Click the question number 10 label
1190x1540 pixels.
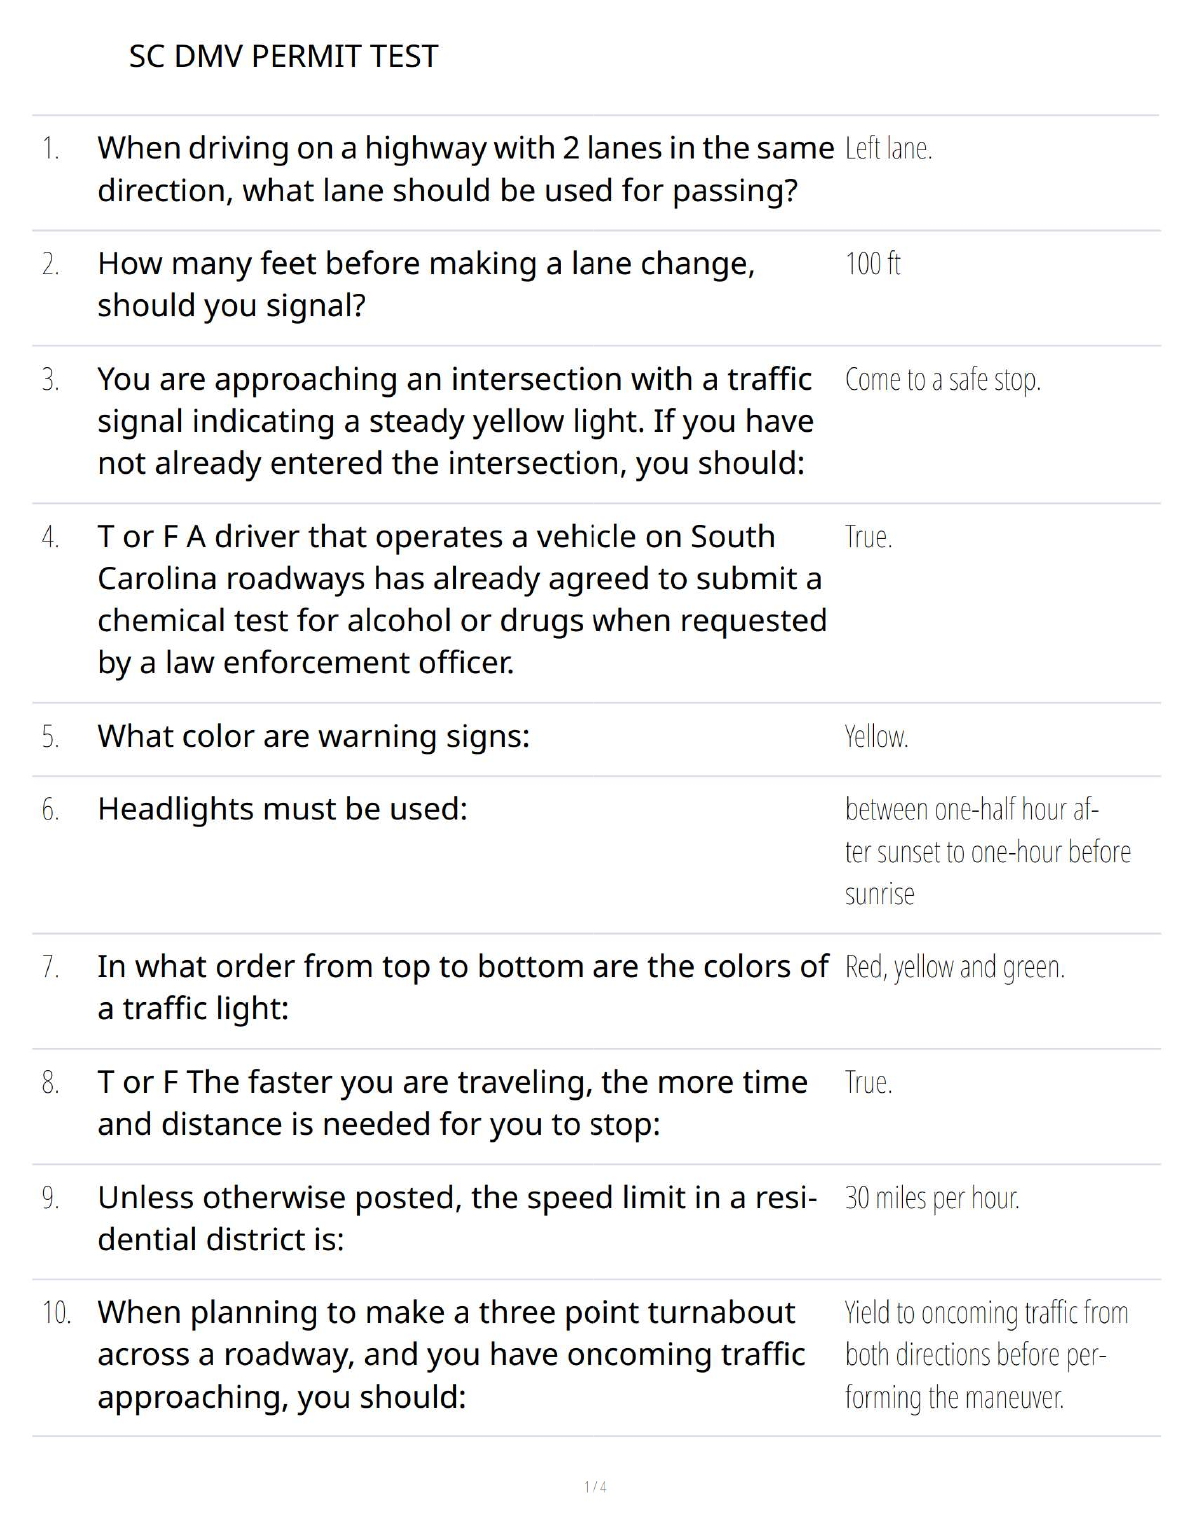(56, 1313)
